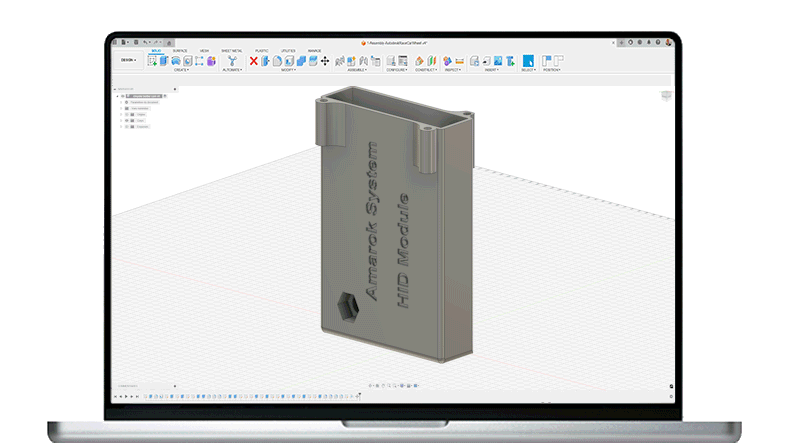Toggle visibility eye of Corps folder
This screenshot has width=788, height=444.
[x=126, y=120]
